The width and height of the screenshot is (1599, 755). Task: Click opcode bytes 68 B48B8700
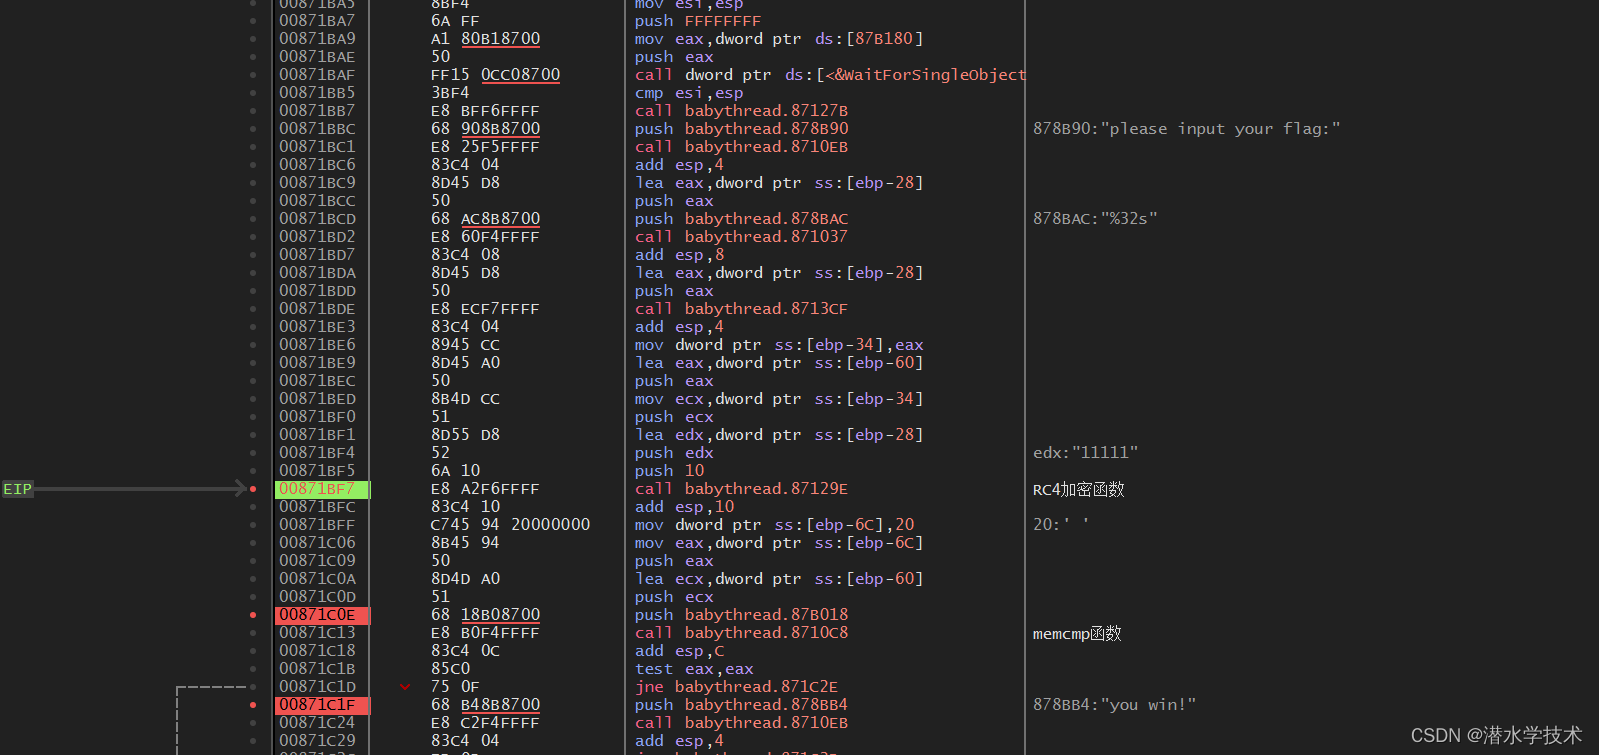tap(485, 705)
